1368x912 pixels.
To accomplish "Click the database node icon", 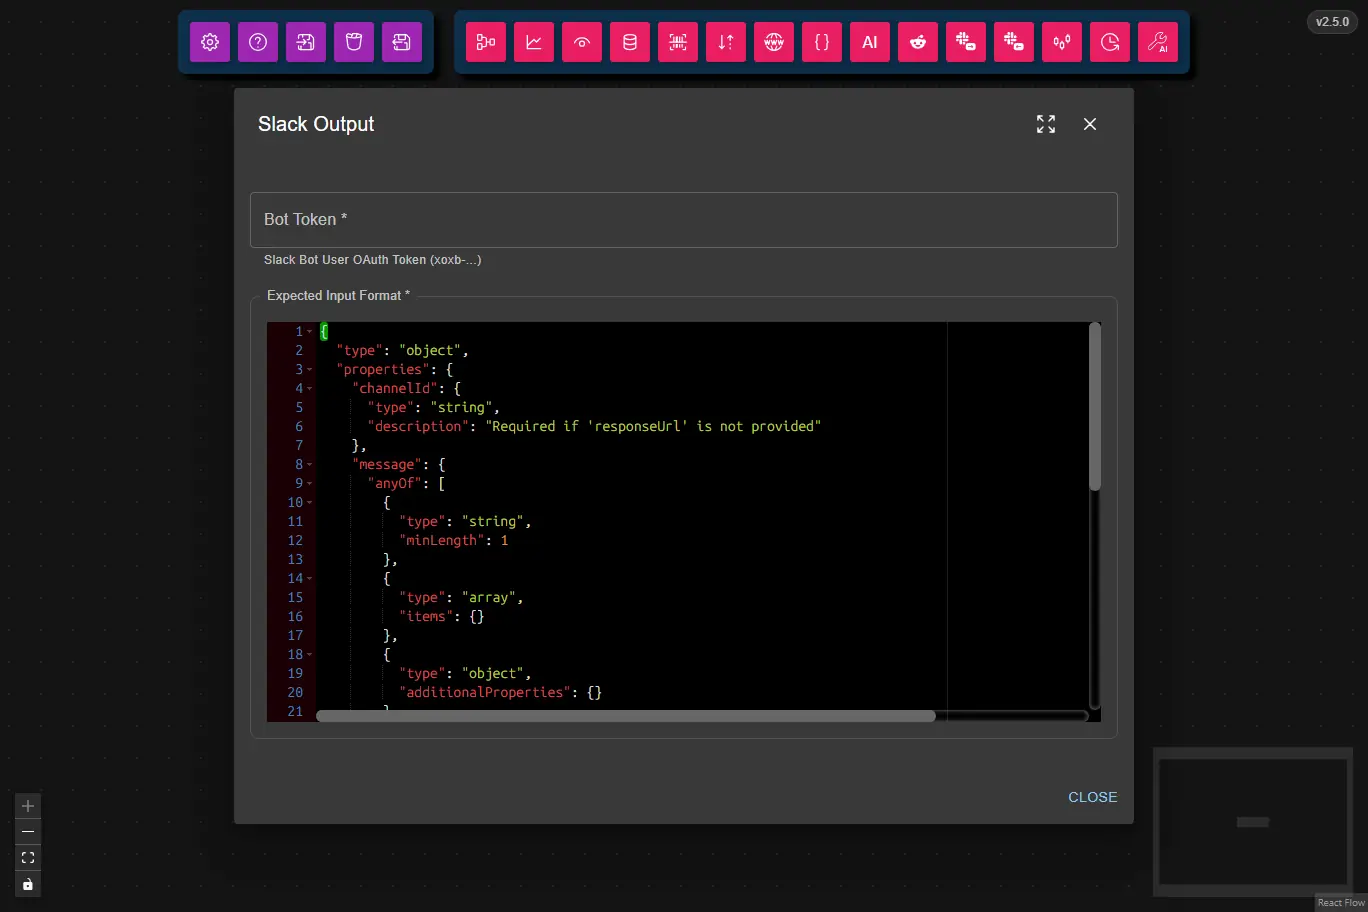I will 630,42.
